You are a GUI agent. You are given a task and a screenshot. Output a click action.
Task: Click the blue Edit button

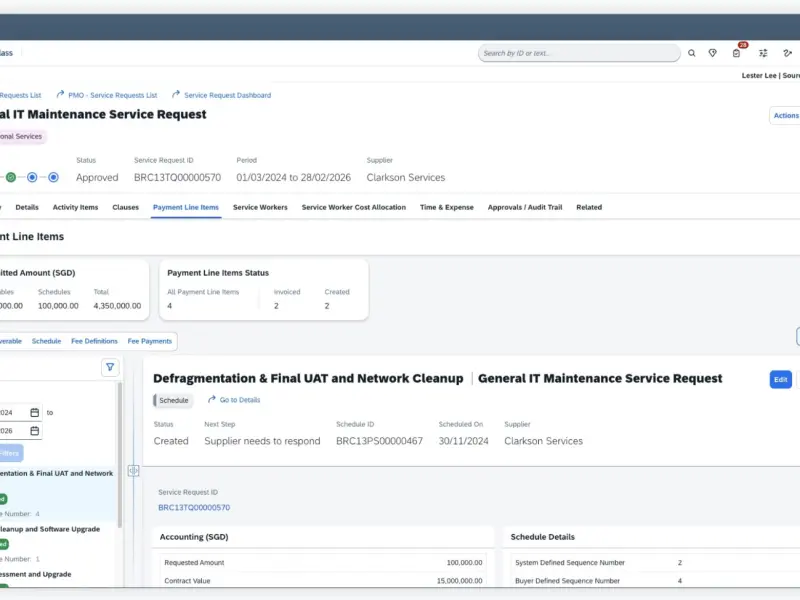pos(780,379)
